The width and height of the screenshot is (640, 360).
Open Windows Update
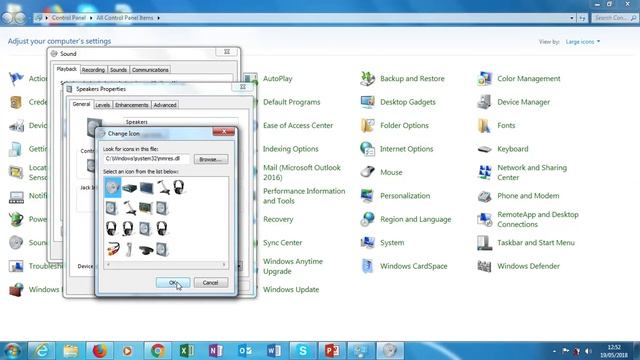tap(291, 290)
